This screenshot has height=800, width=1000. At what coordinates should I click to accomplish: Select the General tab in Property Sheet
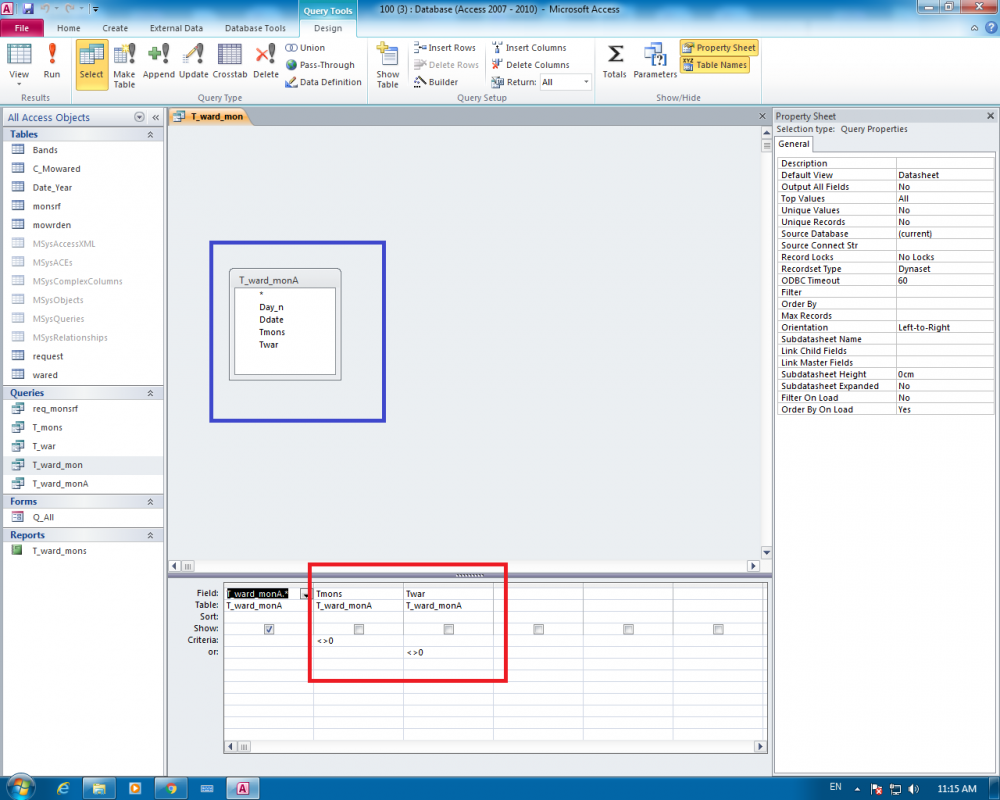tap(794, 144)
